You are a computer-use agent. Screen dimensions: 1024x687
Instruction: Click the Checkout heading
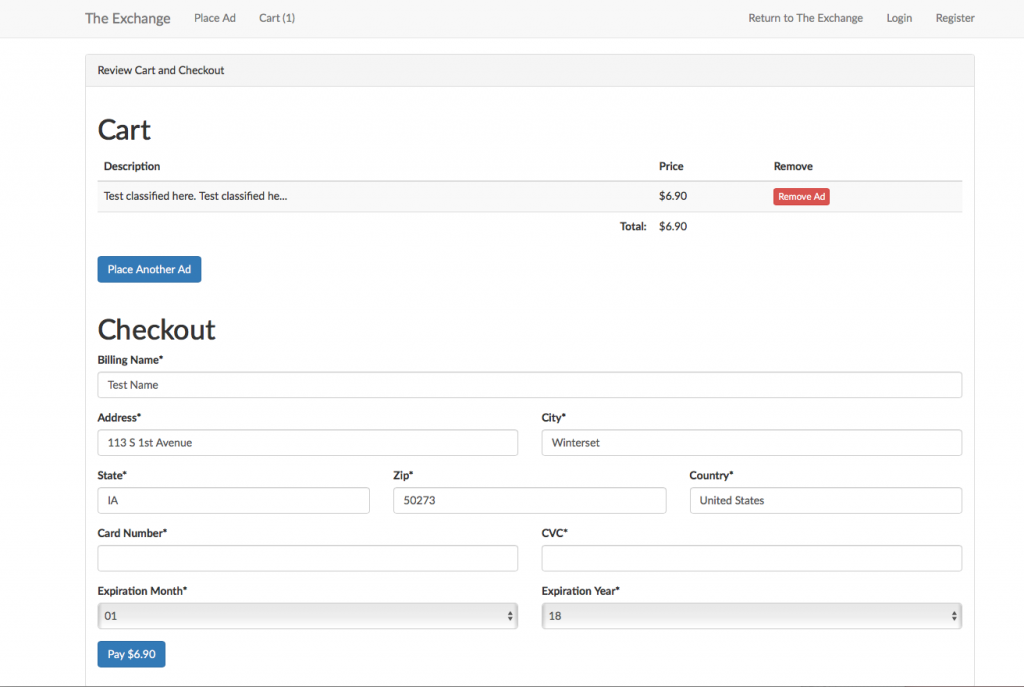click(x=157, y=330)
